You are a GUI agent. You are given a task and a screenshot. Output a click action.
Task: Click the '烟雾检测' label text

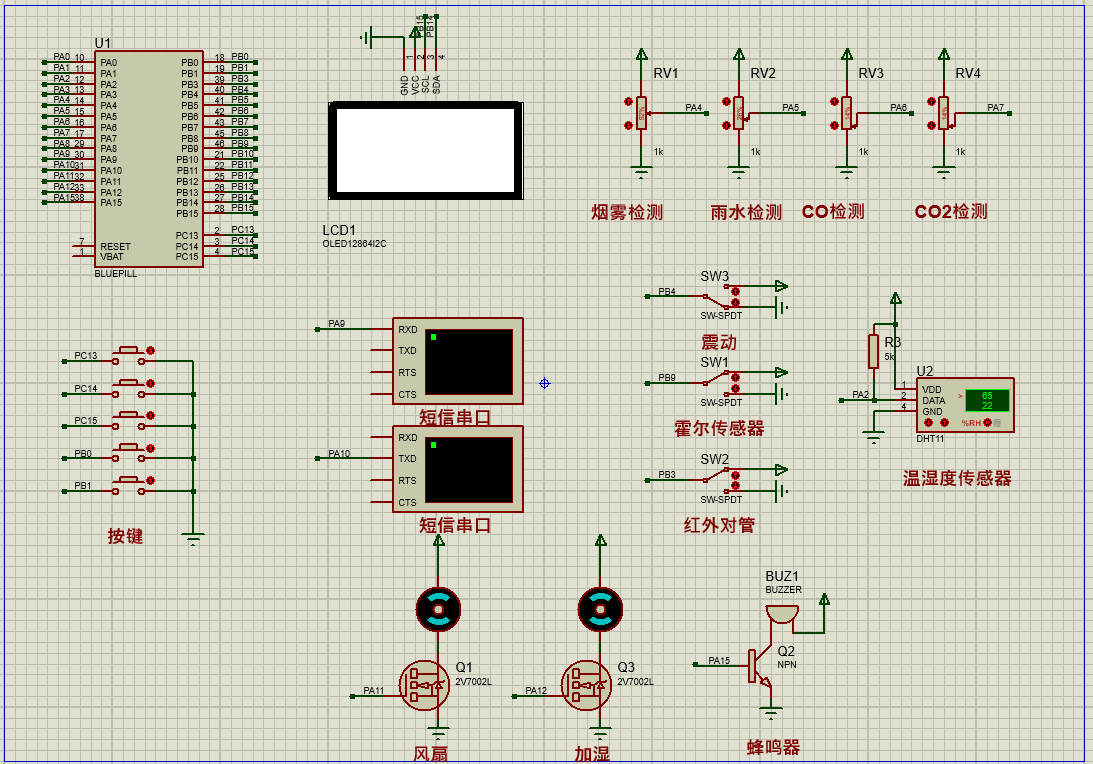point(627,212)
